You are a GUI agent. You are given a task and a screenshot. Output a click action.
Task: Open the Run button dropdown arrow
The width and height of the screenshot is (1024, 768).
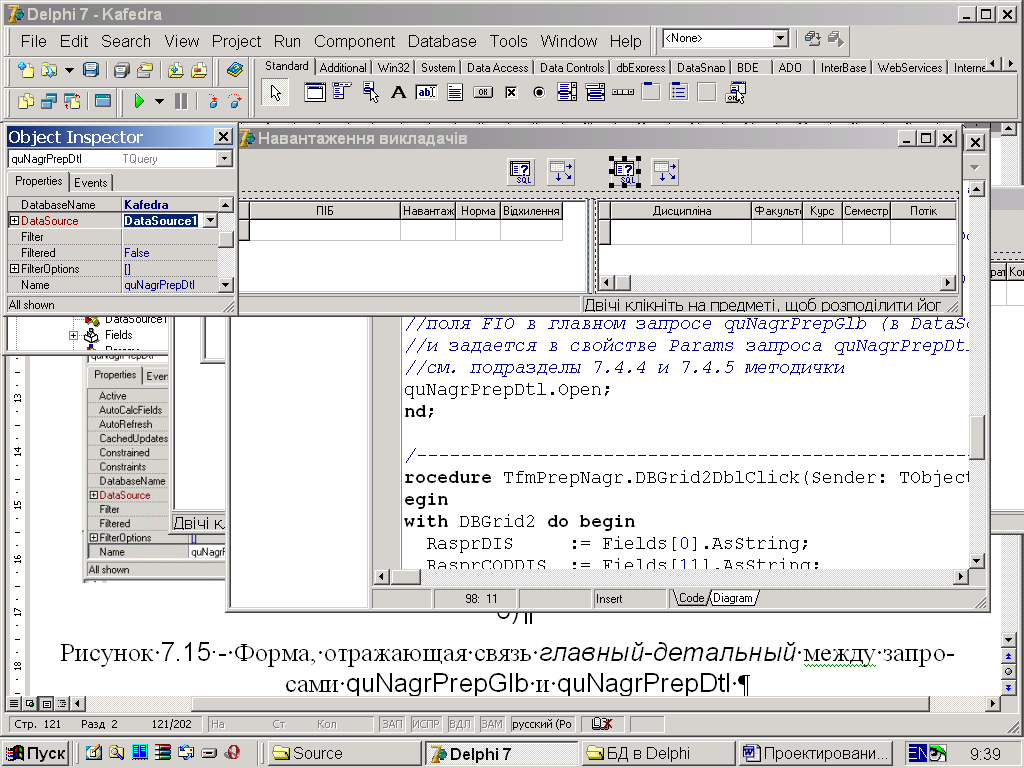[x=159, y=102]
